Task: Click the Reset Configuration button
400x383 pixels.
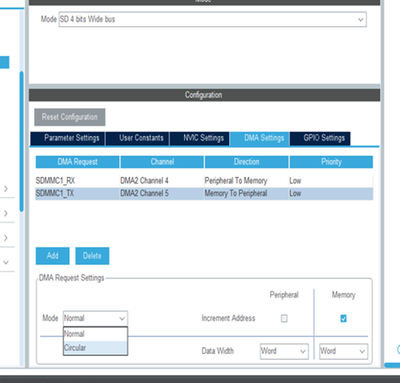Action: pos(70,117)
